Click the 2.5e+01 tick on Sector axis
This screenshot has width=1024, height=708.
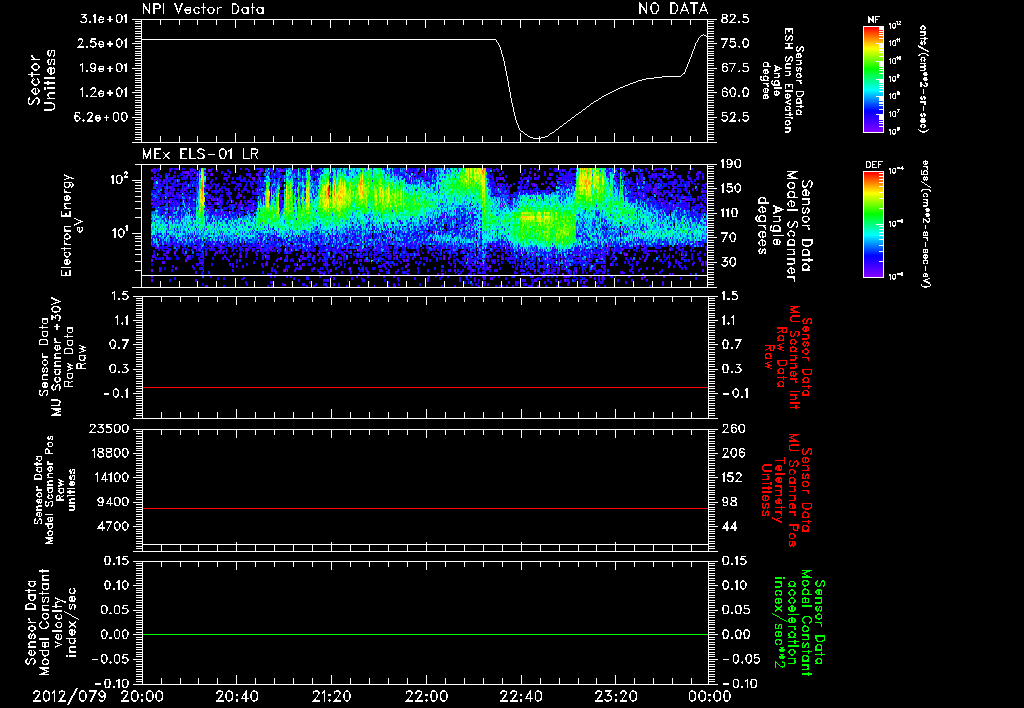[x=103, y=43]
